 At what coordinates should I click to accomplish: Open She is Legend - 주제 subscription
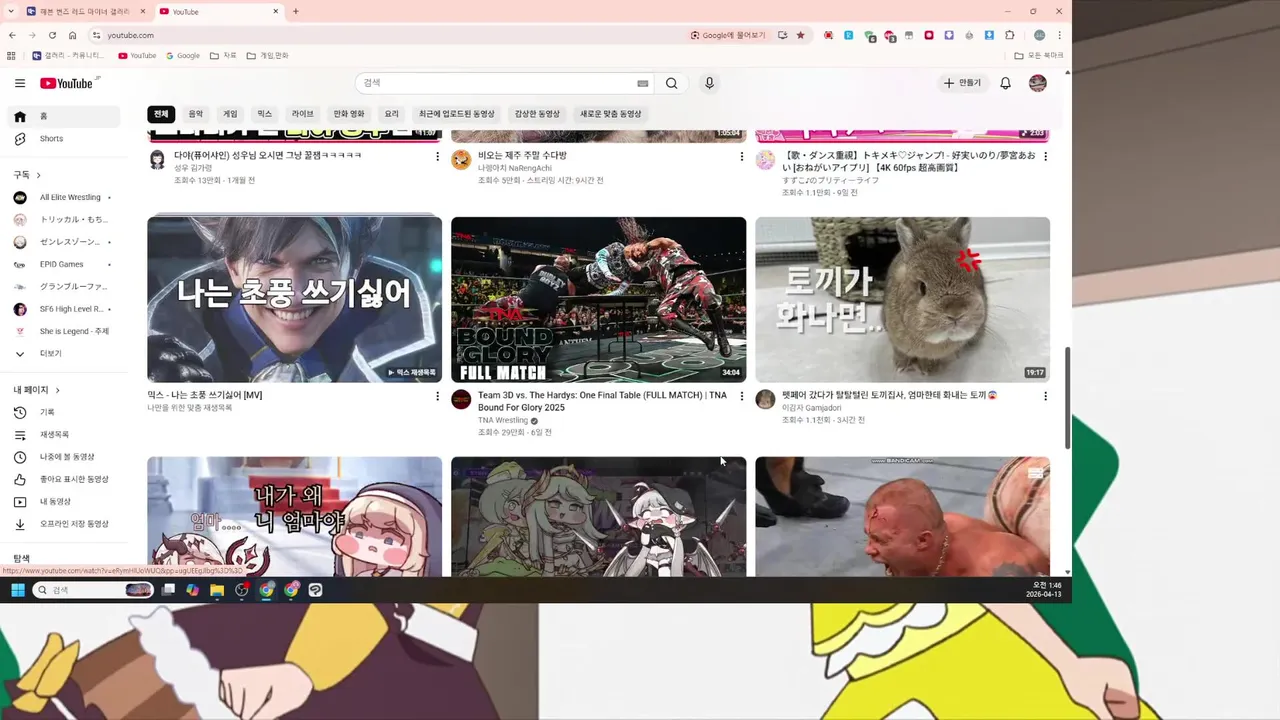64,331
